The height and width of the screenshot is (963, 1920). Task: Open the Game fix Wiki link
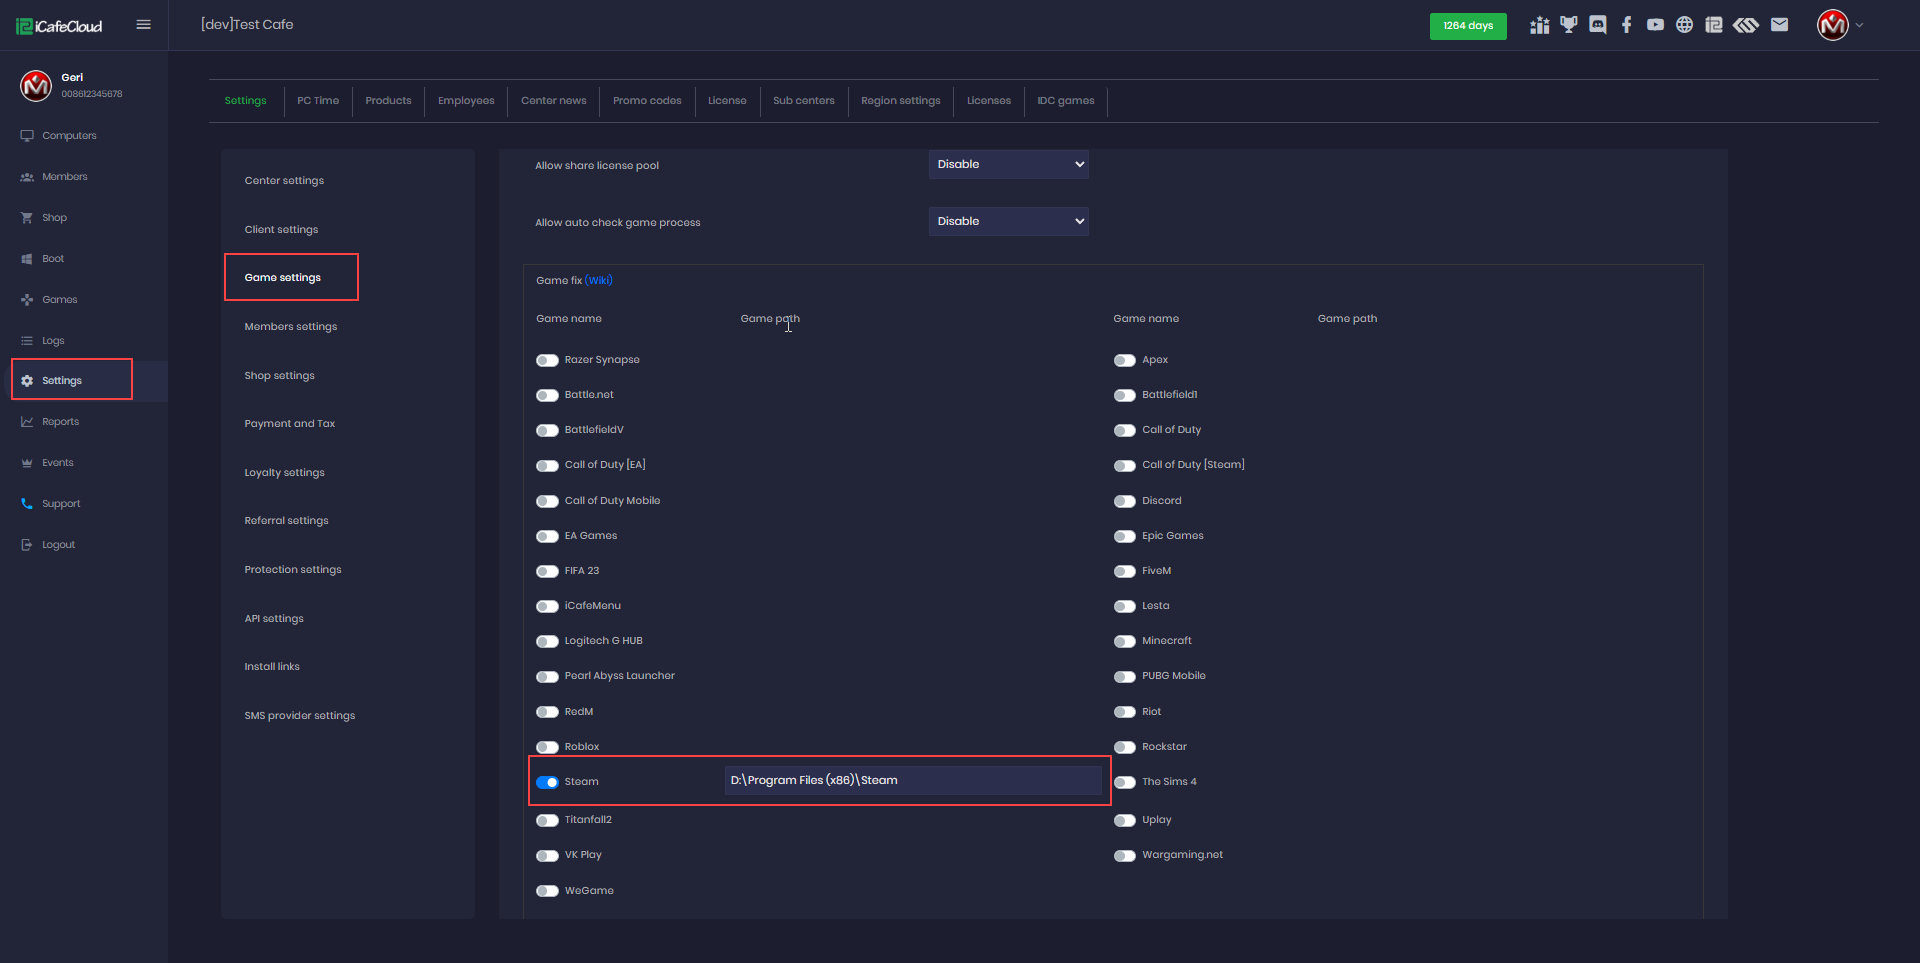tap(599, 281)
